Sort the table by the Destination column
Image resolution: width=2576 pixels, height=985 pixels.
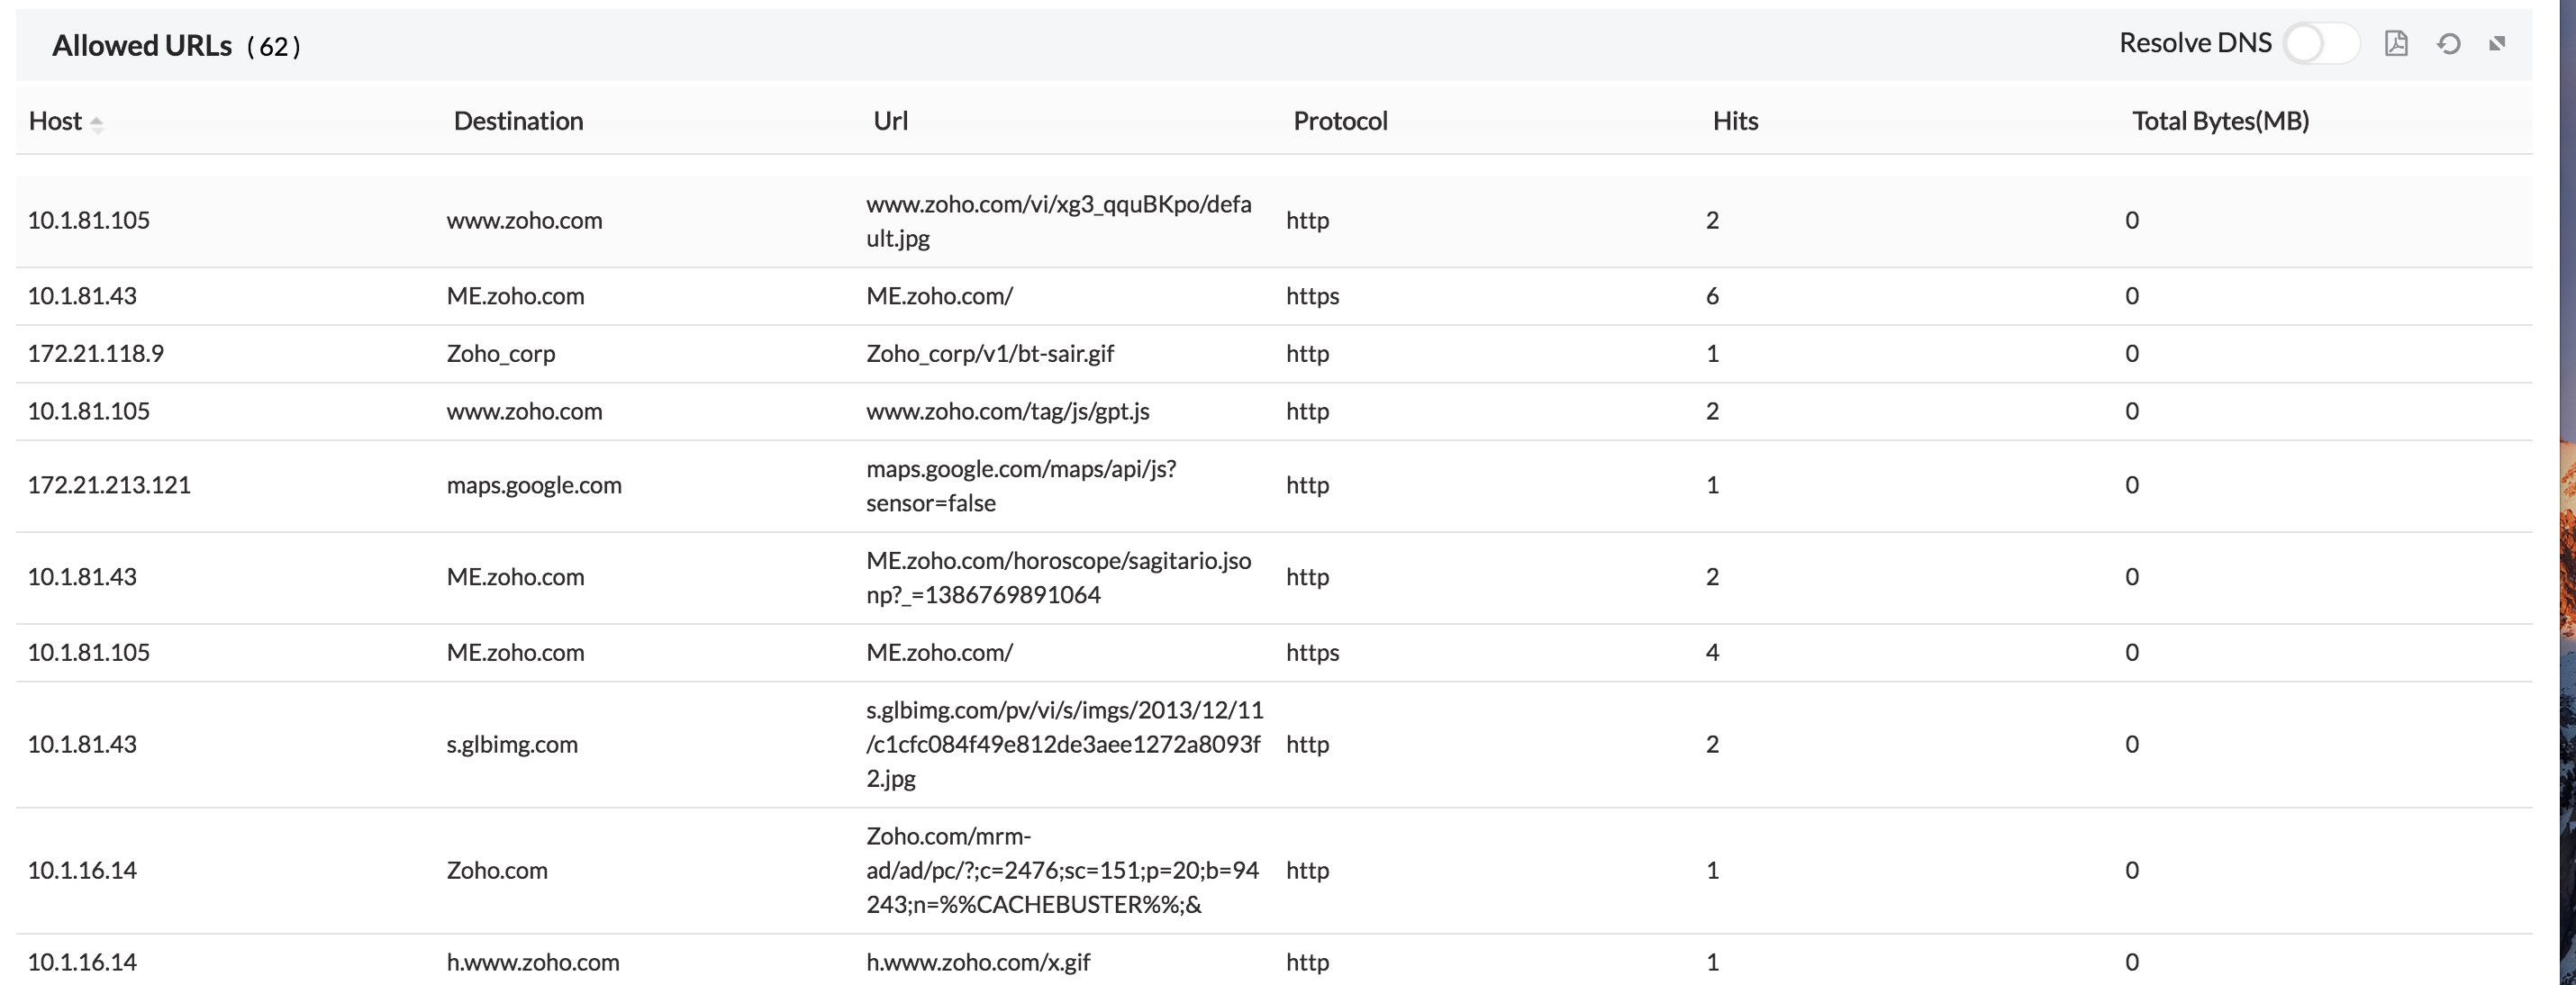(518, 120)
